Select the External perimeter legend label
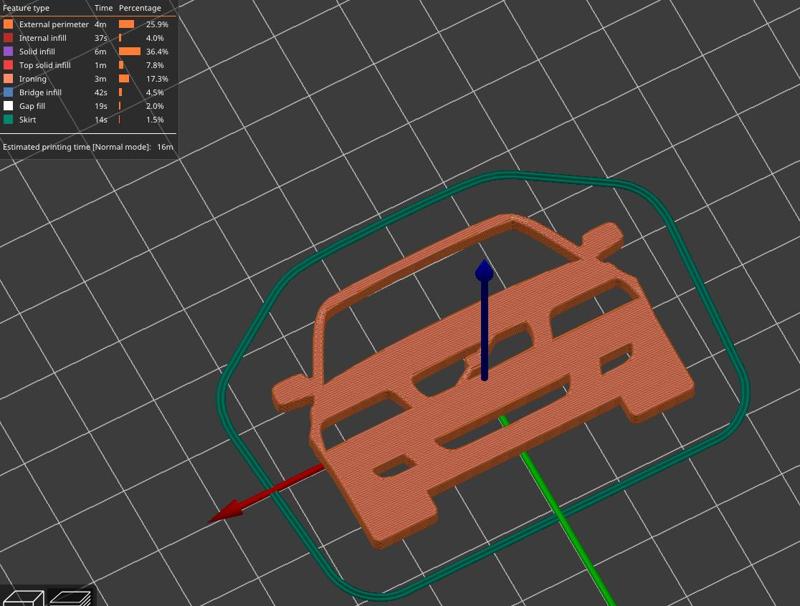The width and height of the screenshot is (800, 606). [54, 24]
